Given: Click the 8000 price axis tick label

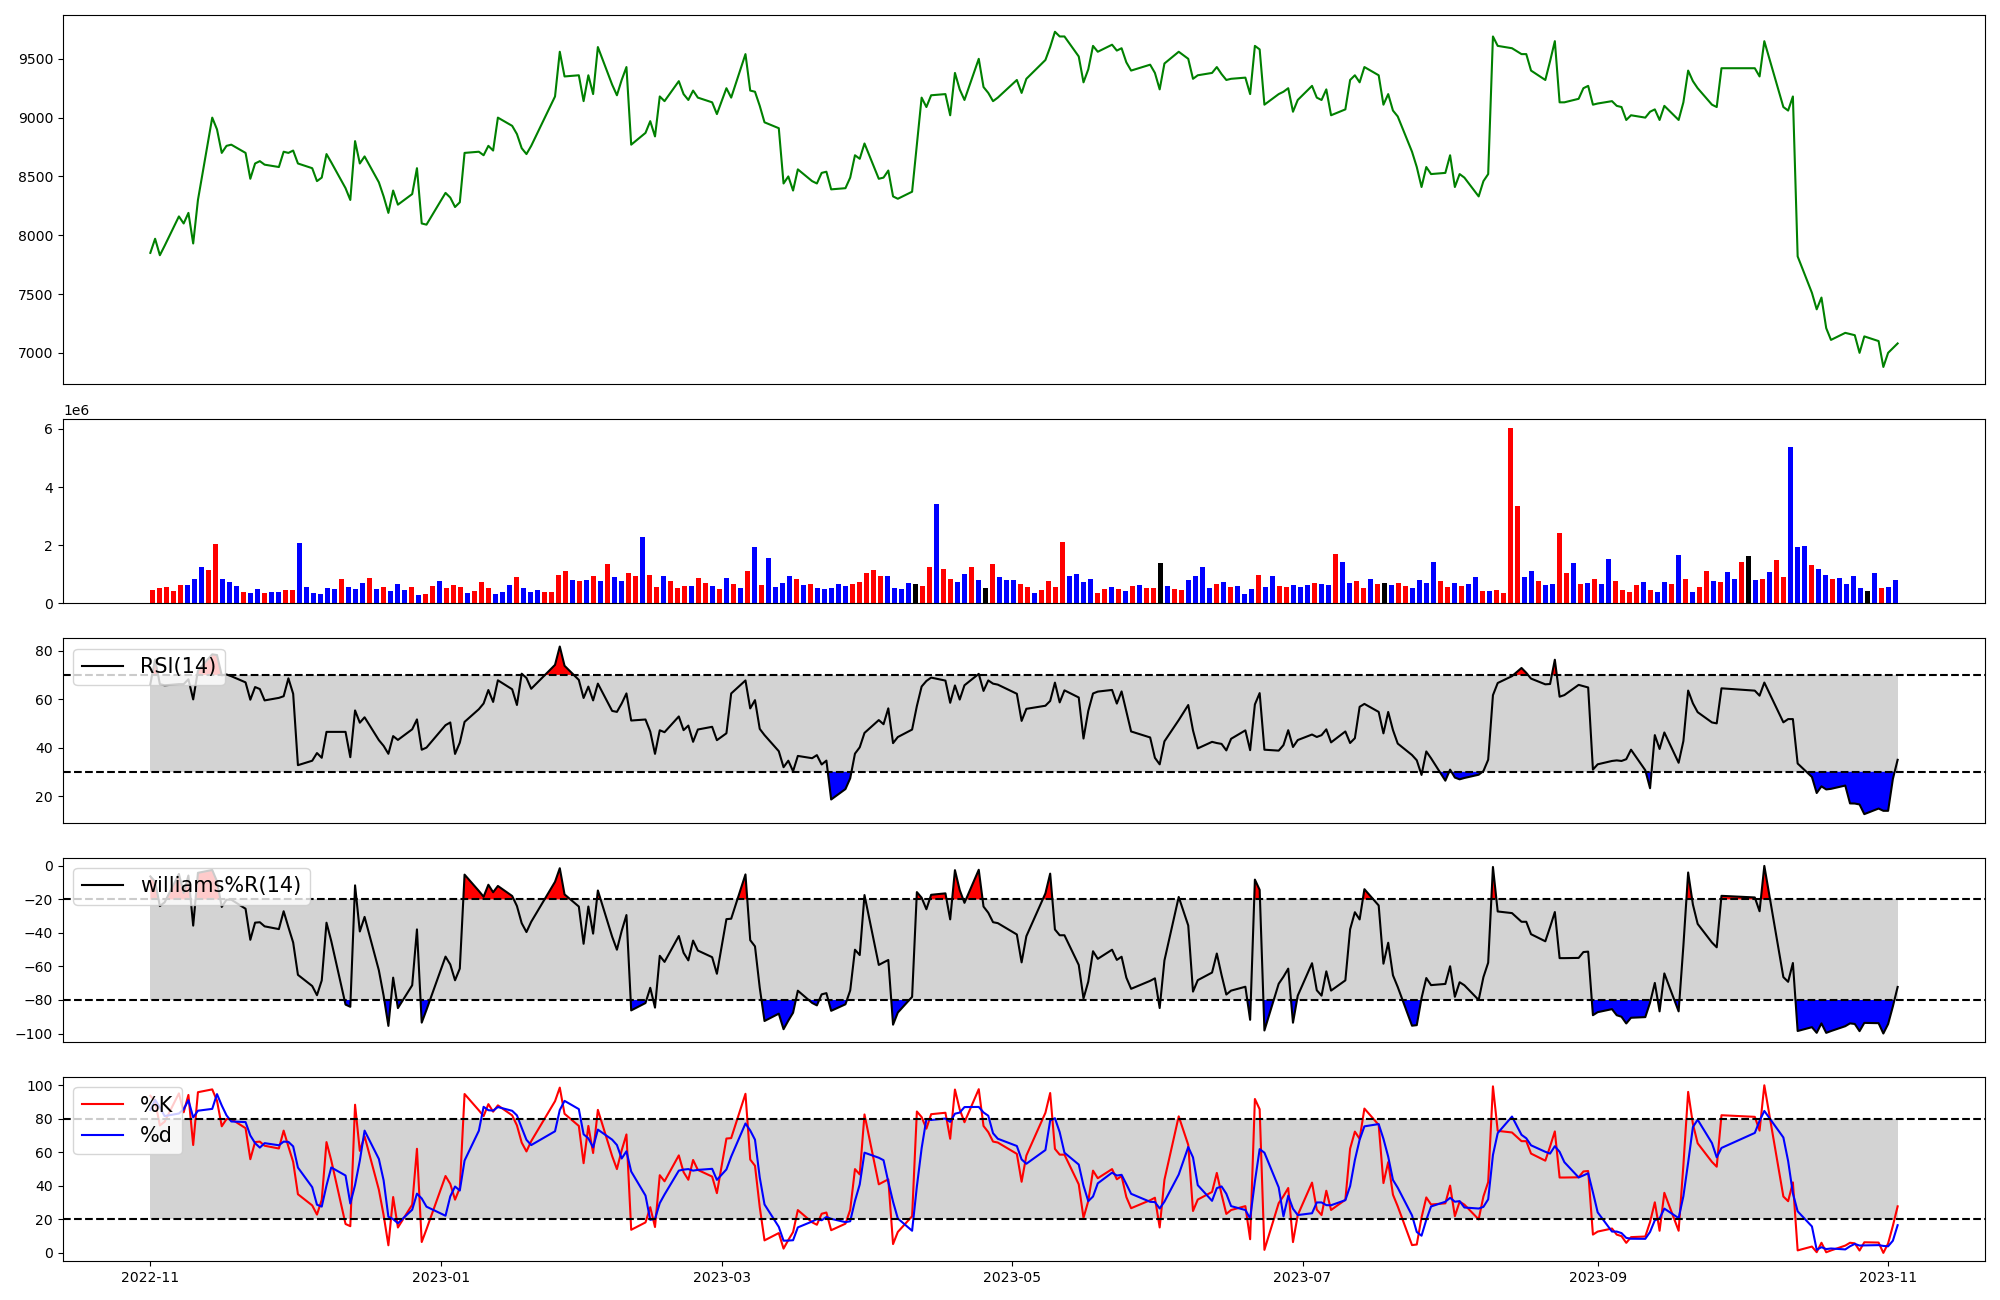Looking at the screenshot, I should point(36,236).
